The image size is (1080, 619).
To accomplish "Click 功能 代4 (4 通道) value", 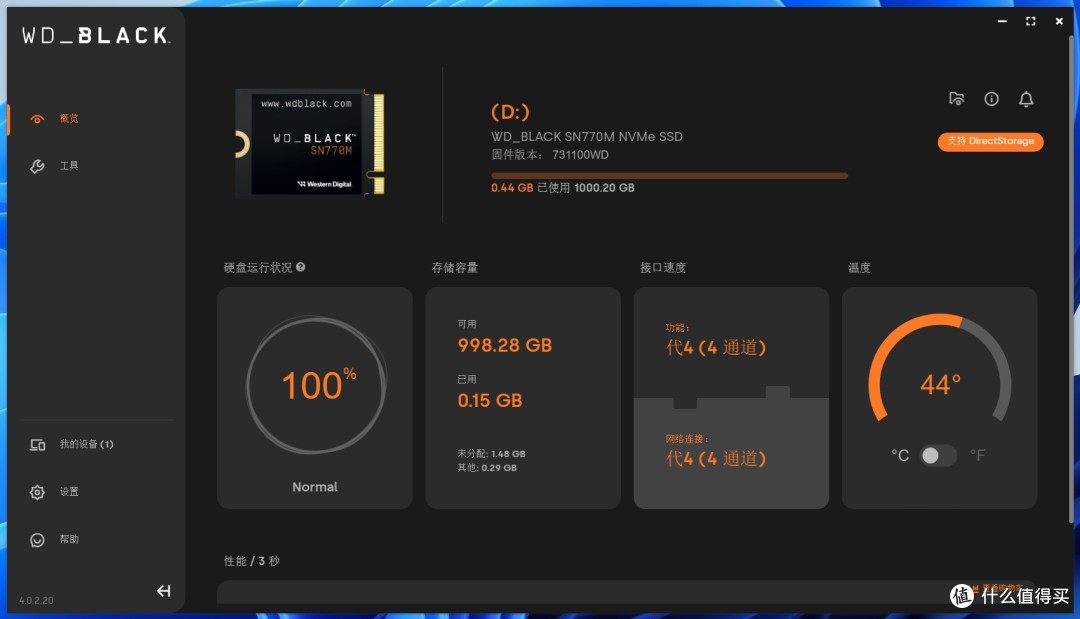I will click(716, 347).
